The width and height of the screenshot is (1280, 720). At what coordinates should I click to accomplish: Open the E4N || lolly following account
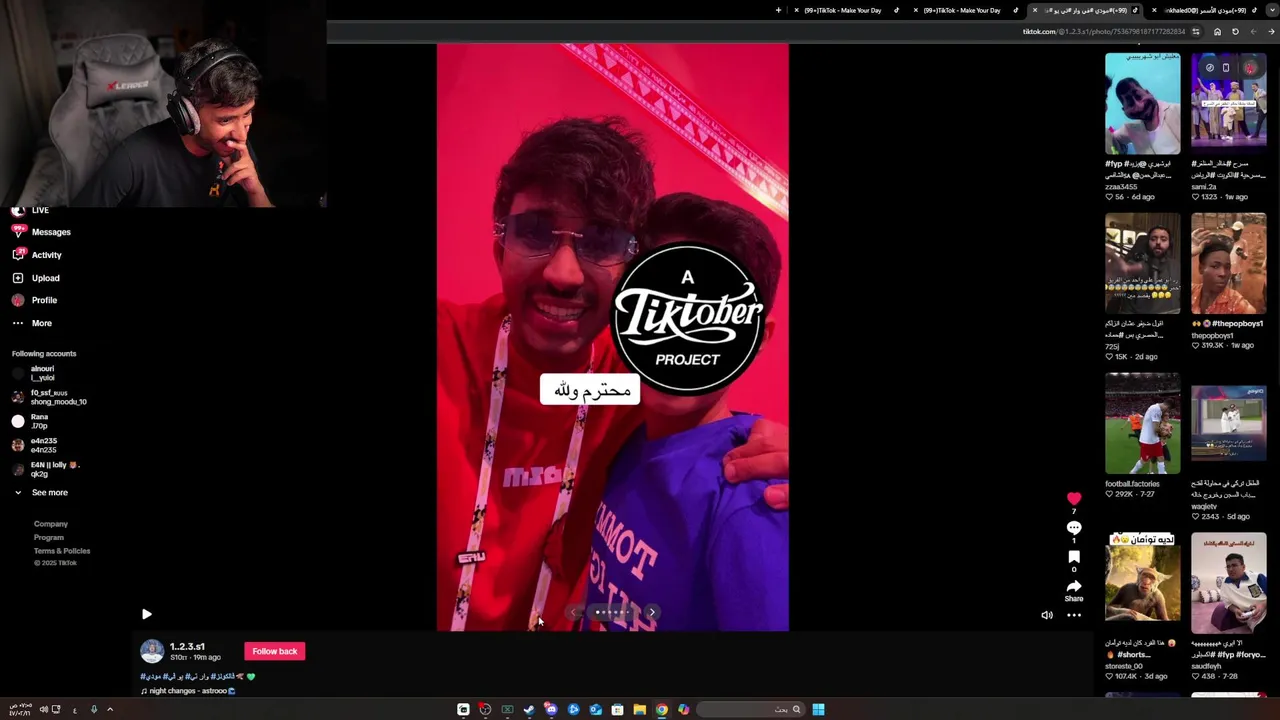(45, 469)
